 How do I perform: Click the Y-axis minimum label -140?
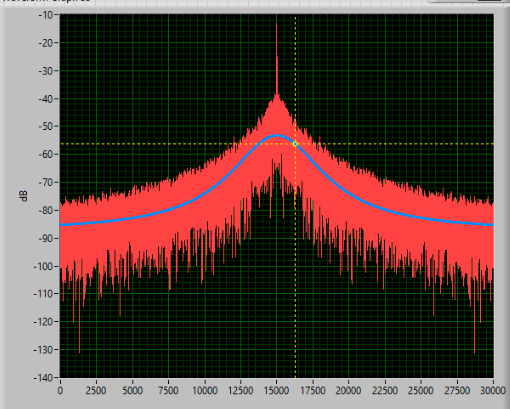(43, 378)
